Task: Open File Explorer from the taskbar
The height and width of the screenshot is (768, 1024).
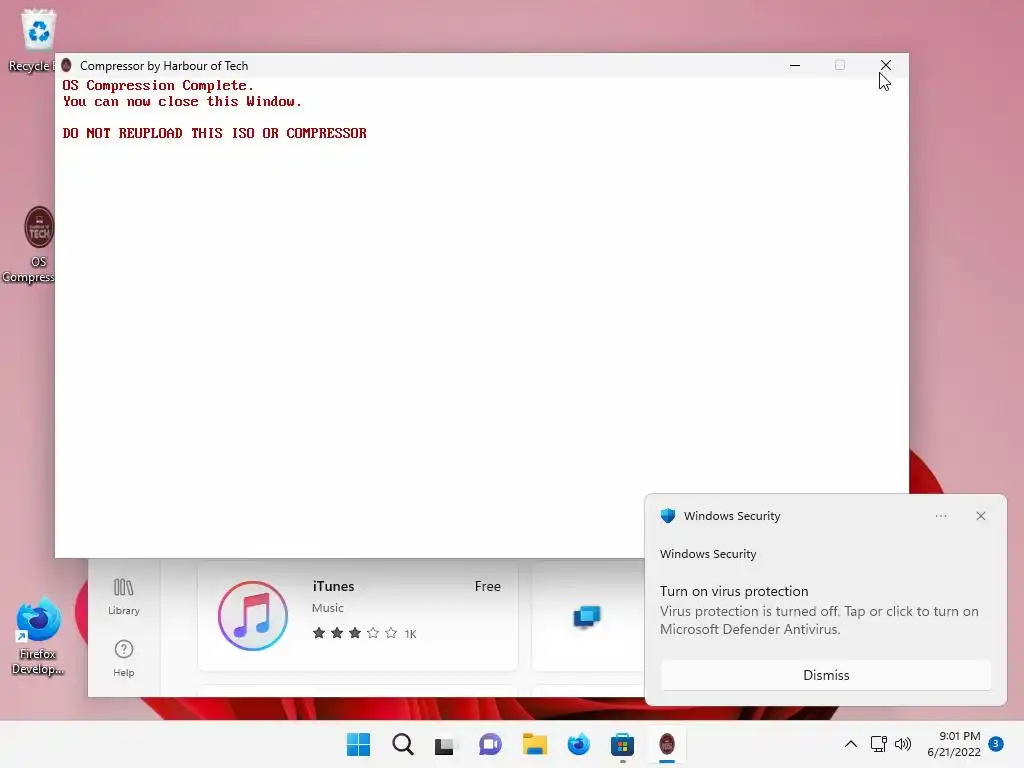Action: pos(534,744)
